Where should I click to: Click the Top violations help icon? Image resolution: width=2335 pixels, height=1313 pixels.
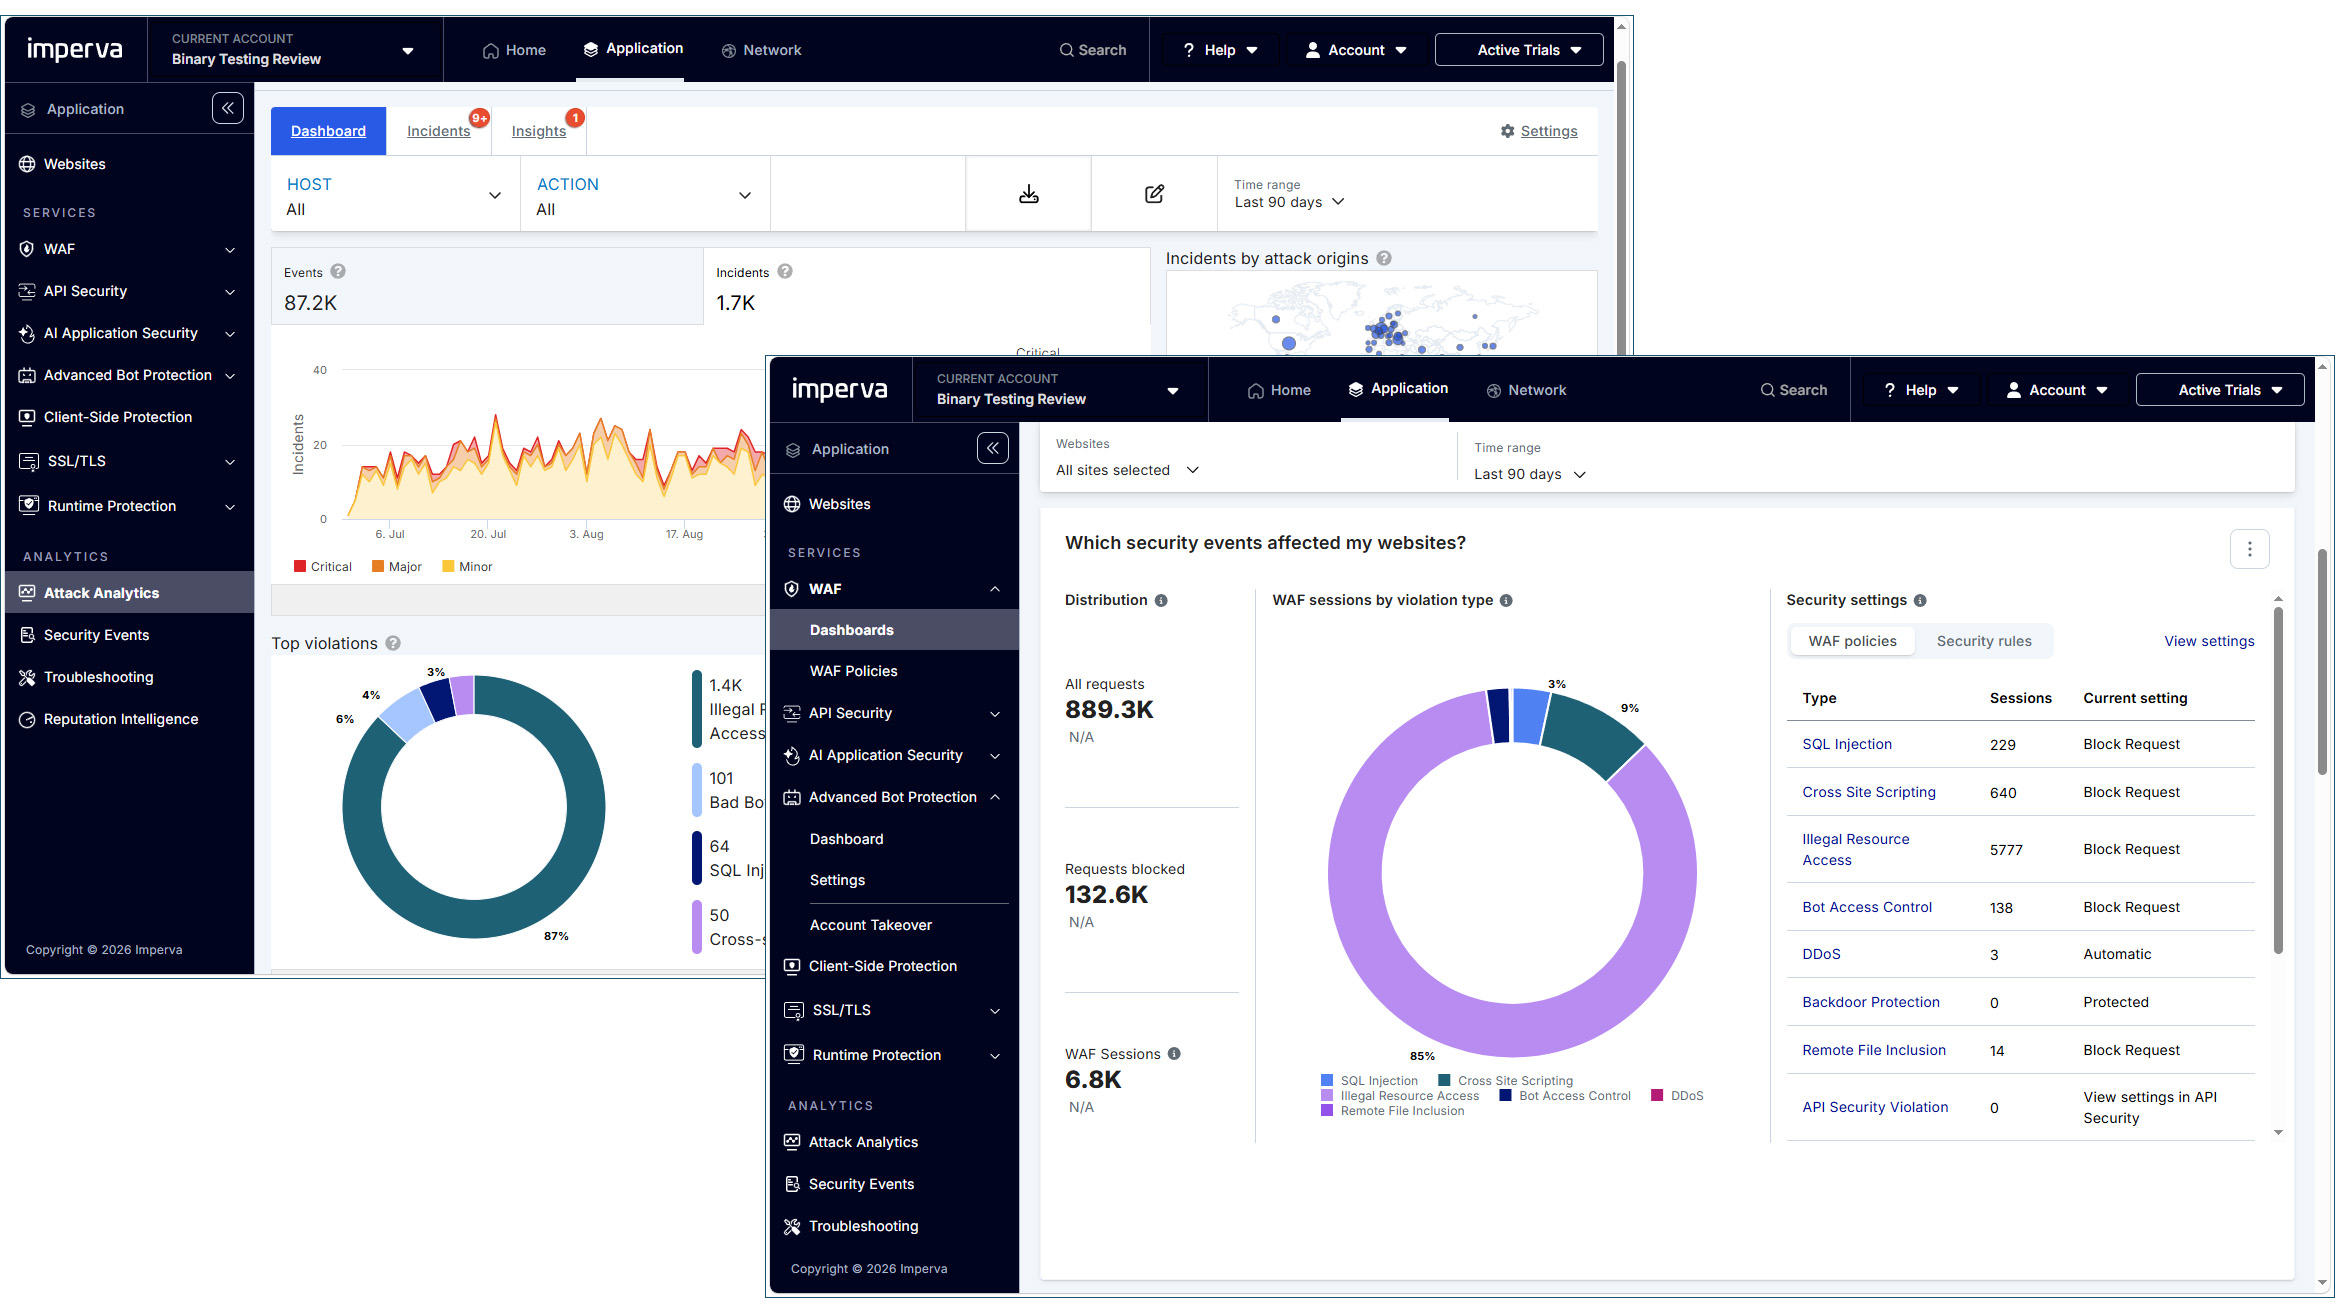click(x=393, y=643)
